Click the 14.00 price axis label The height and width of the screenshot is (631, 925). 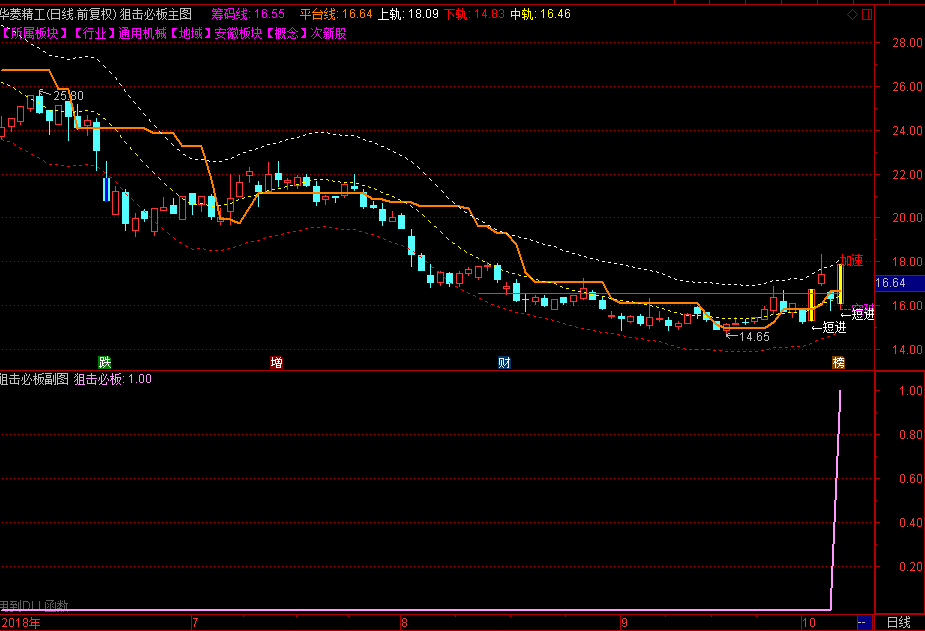pyautogui.click(x=907, y=350)
